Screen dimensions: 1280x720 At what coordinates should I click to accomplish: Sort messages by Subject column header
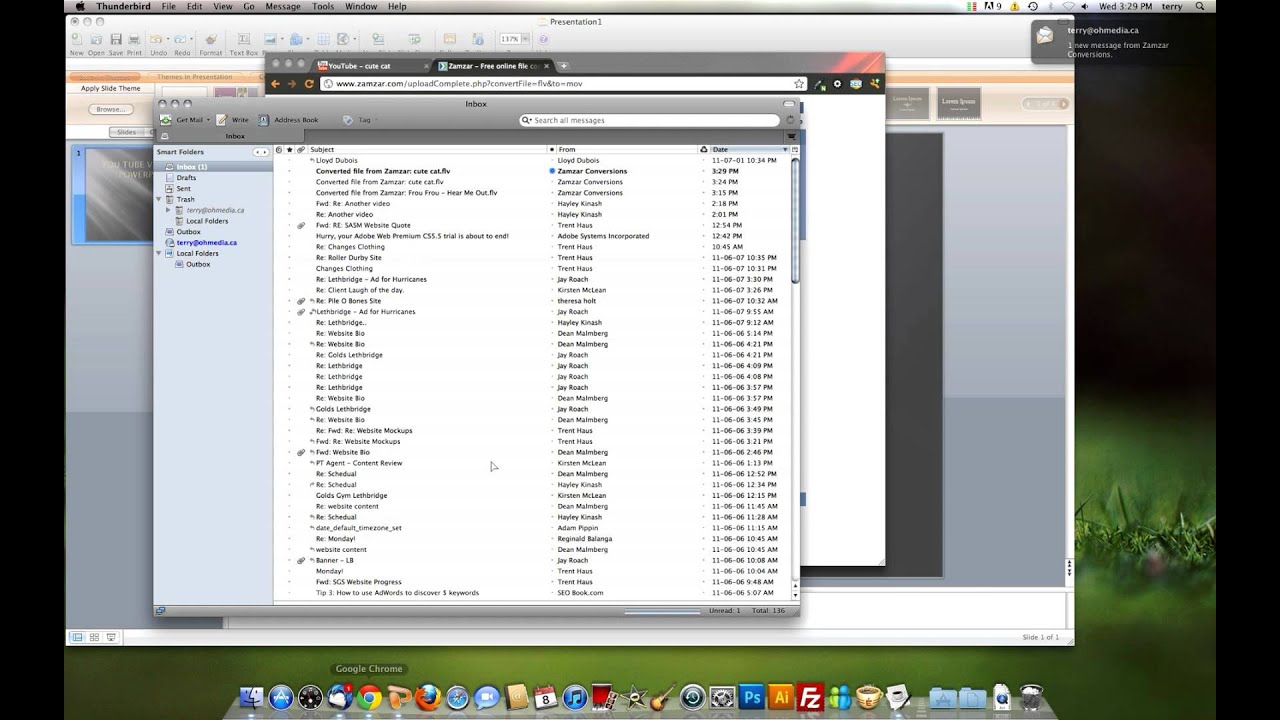427,150
